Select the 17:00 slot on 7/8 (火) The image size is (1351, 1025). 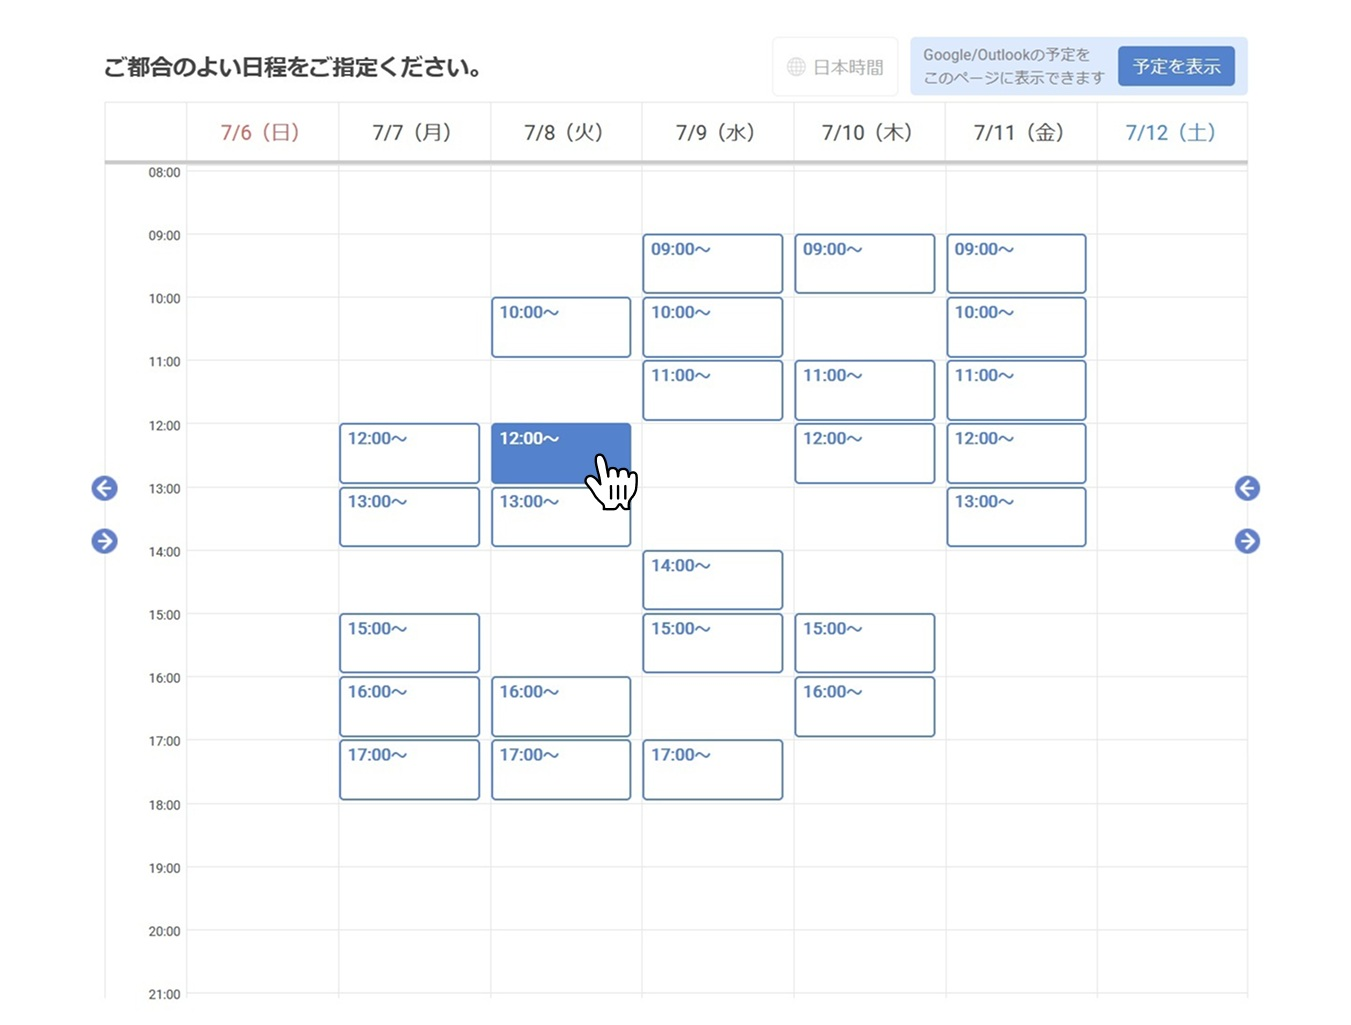561,769
